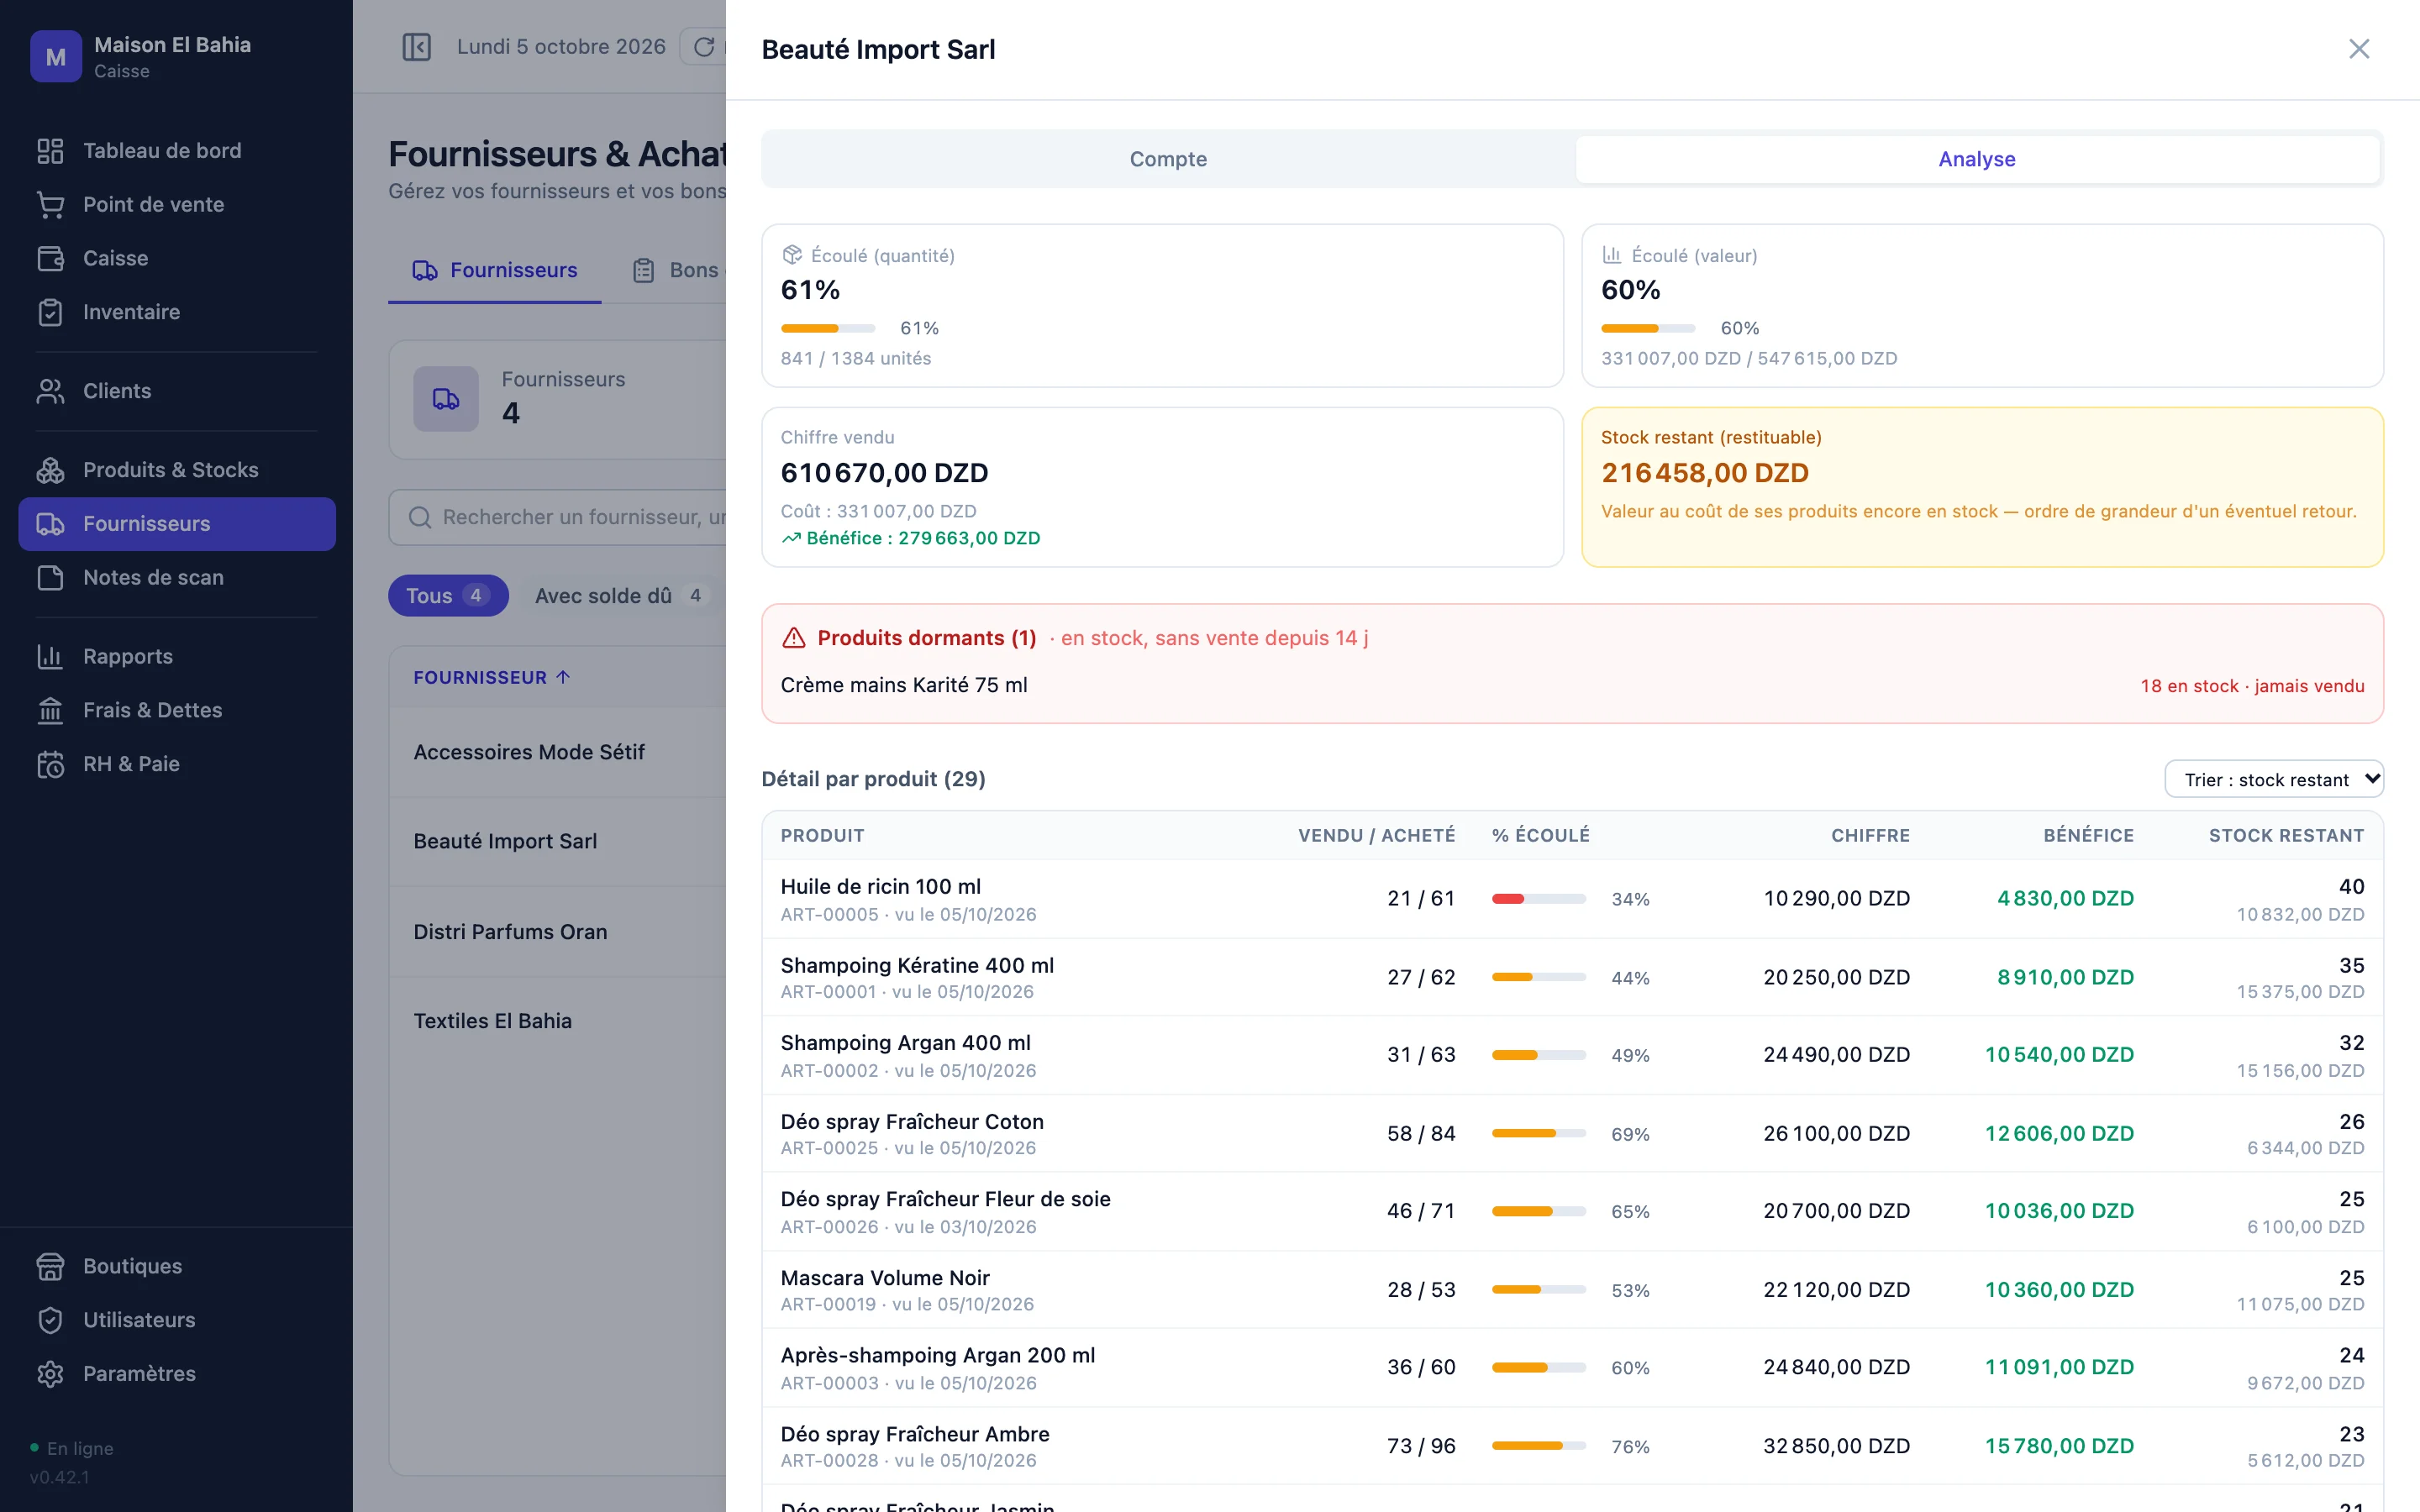The width and height of the screenshot is (2420, 1512).
Task: Open Paramètres gear icon
Action: coord(50,1375)
